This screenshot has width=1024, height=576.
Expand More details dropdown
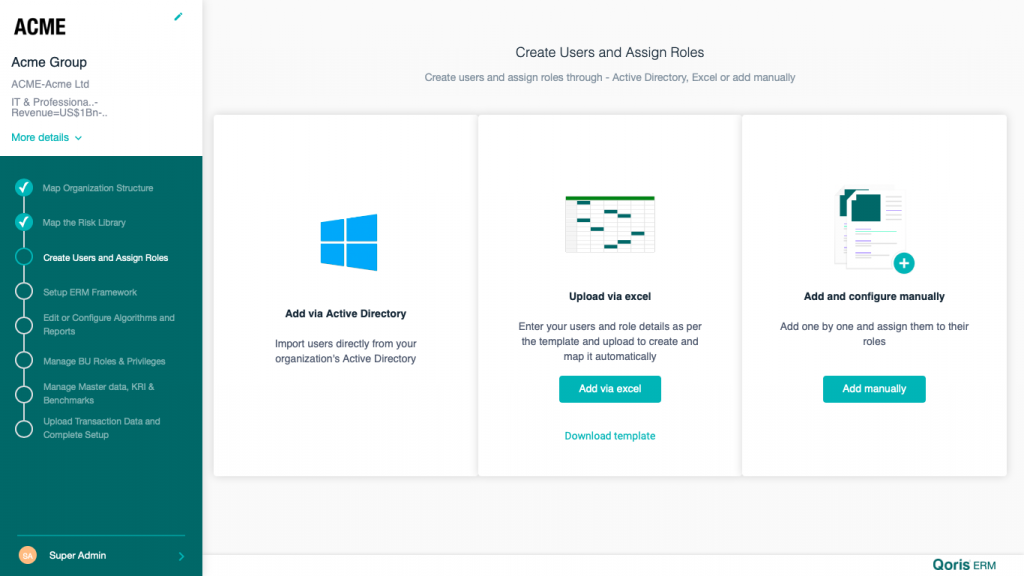pos(46,137)
